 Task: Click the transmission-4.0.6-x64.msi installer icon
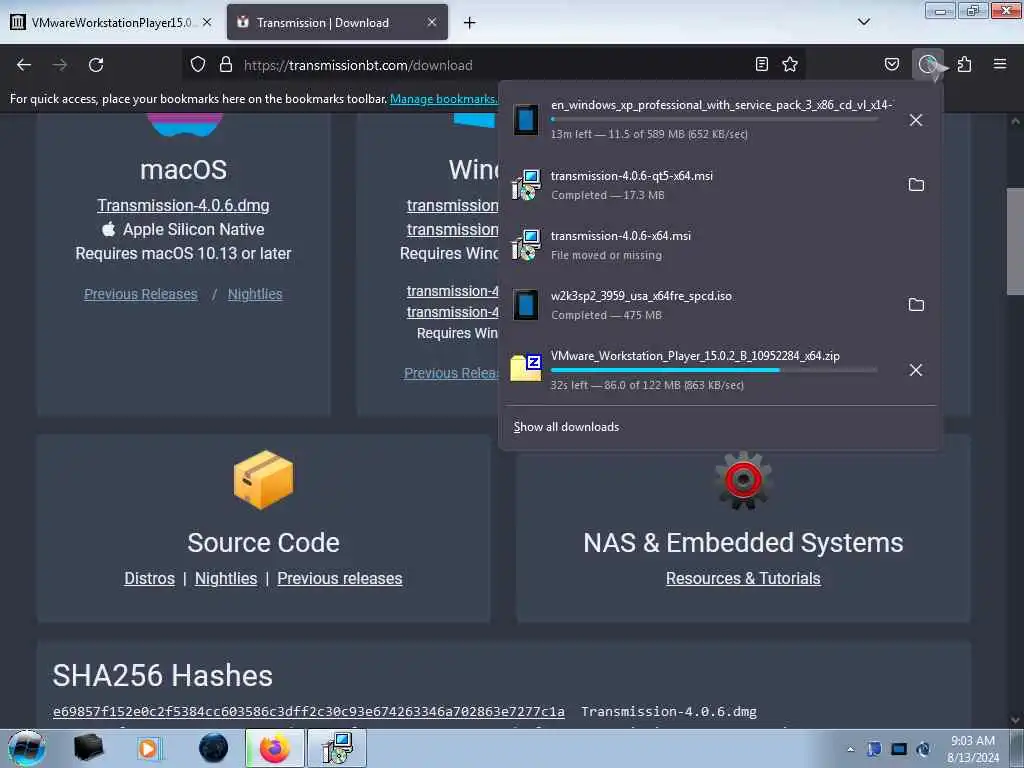pos(526,245)
